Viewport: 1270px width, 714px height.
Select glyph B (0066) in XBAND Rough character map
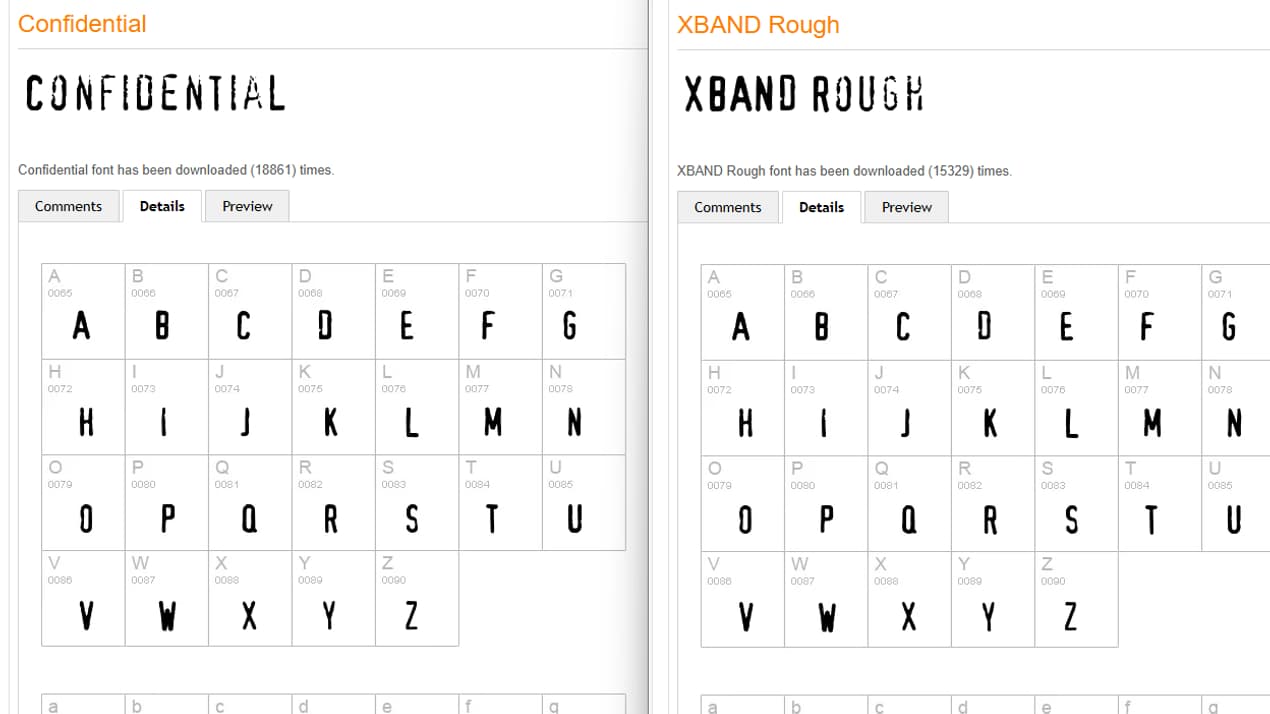tap(826, 312)
